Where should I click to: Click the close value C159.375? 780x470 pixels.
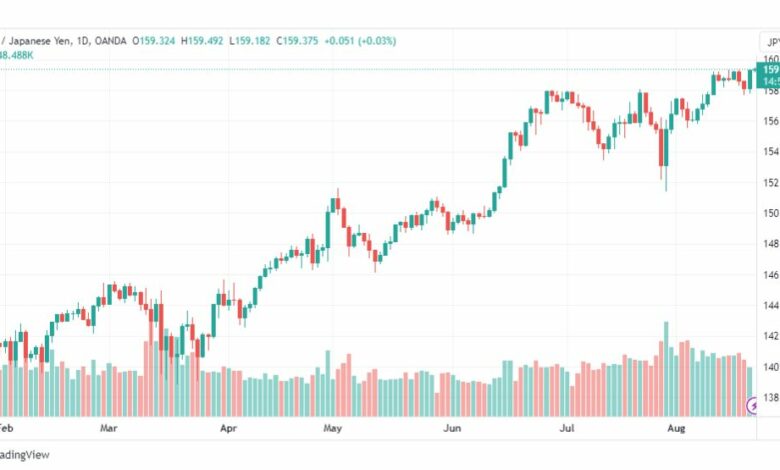pos(297,41)
